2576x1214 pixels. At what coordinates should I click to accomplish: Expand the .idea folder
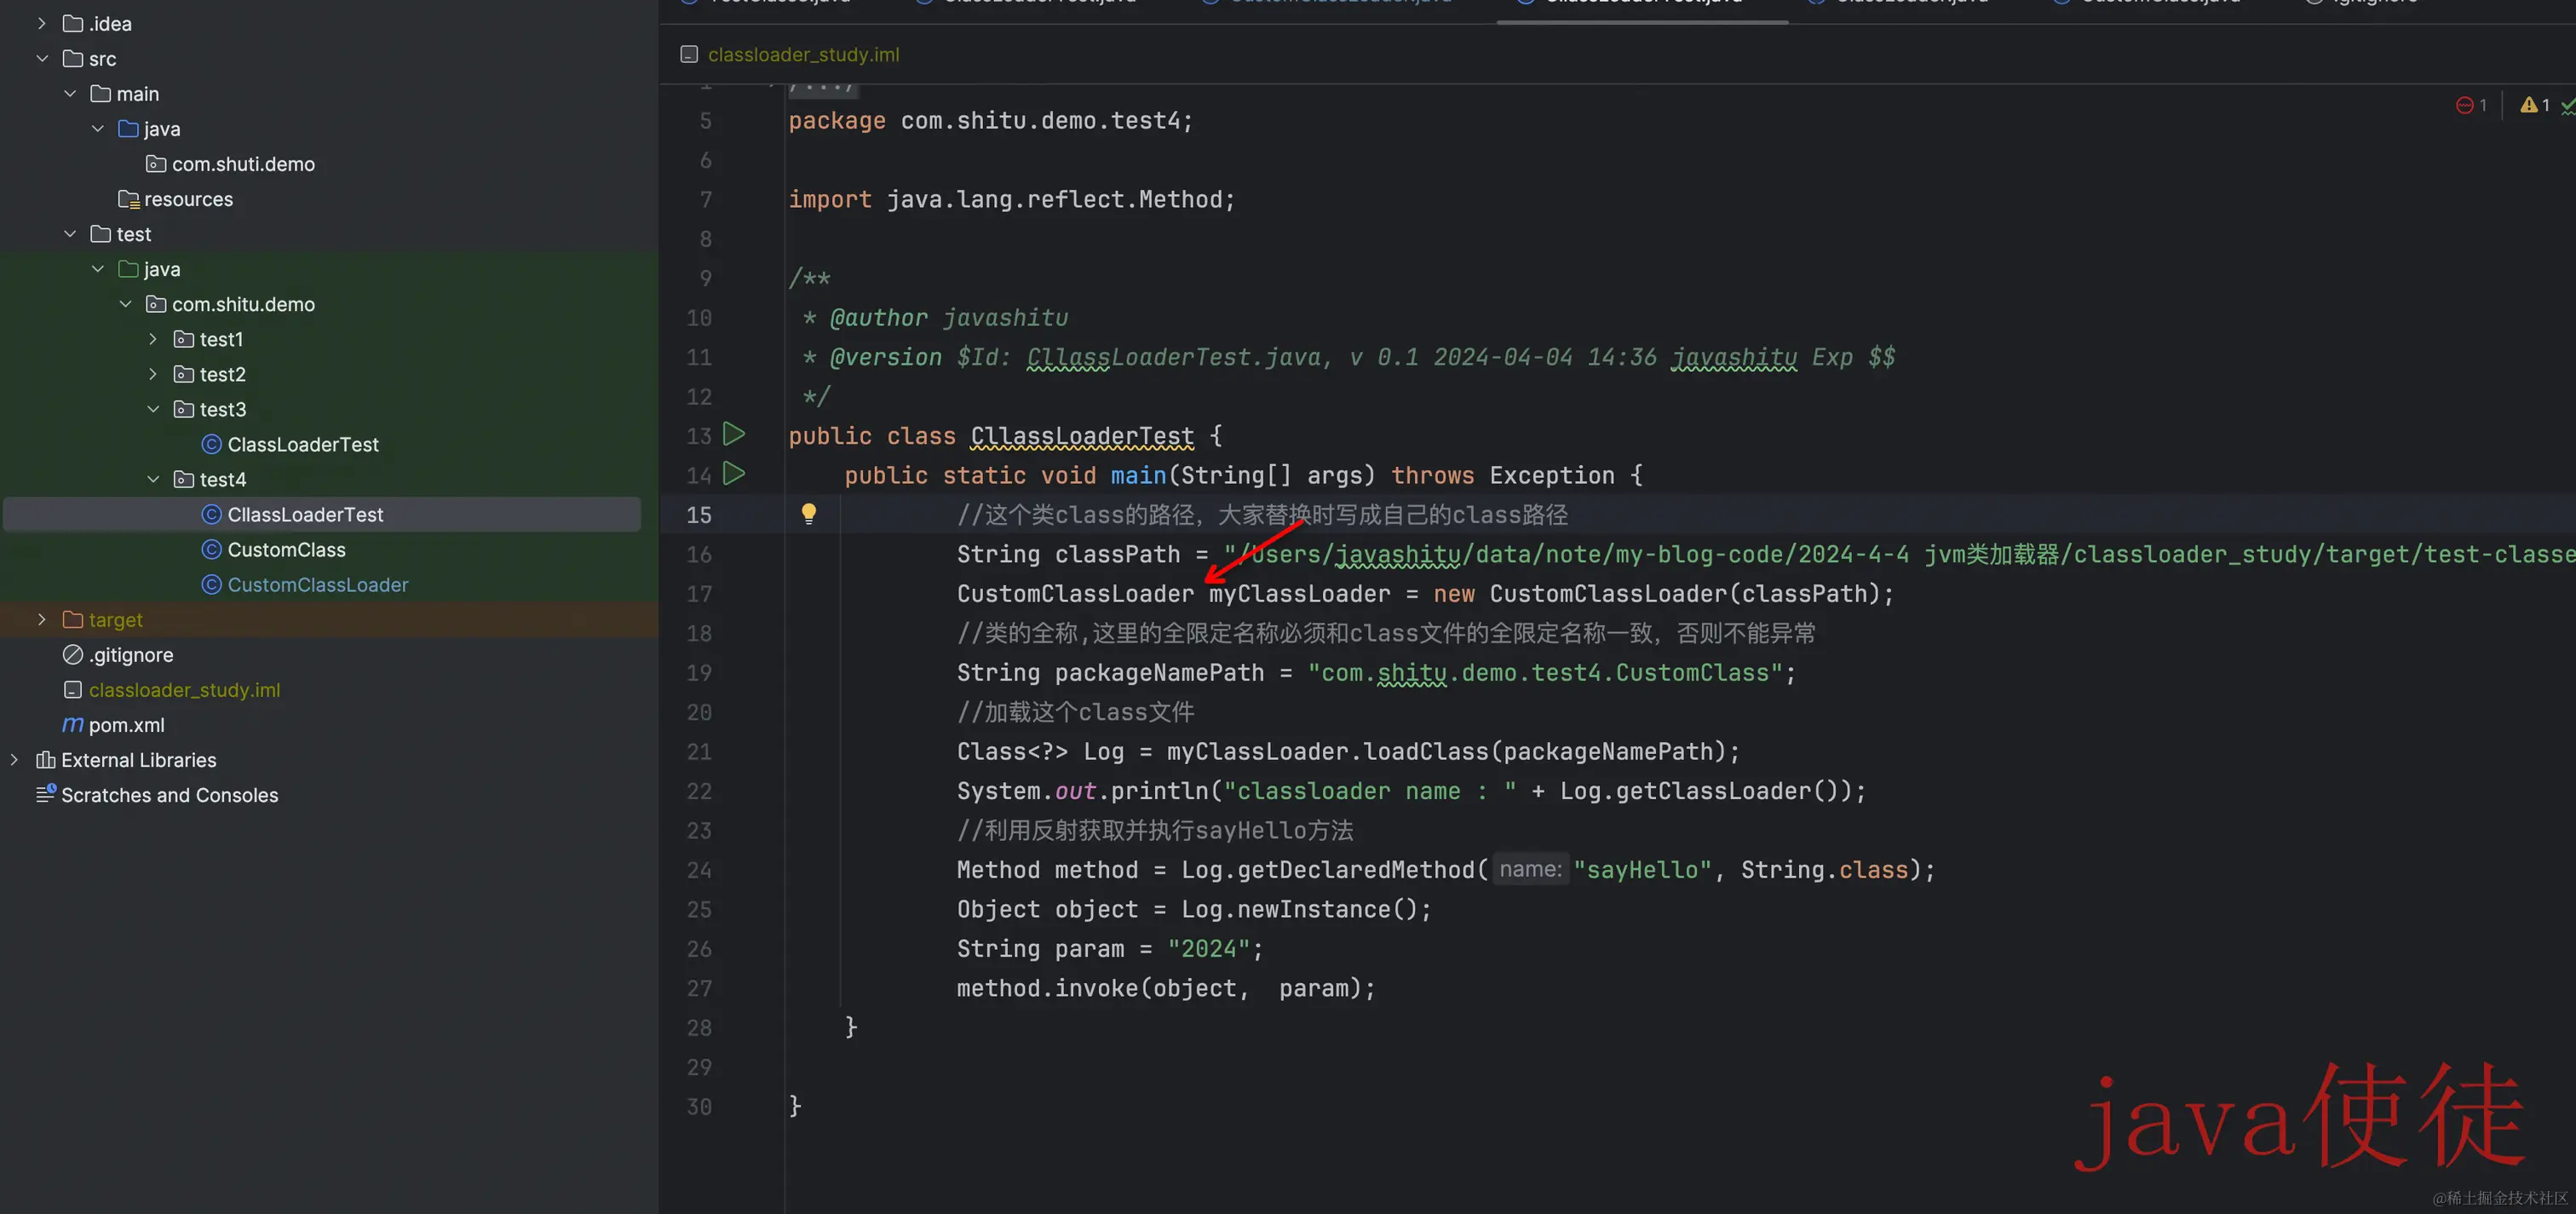click(41, 23)
